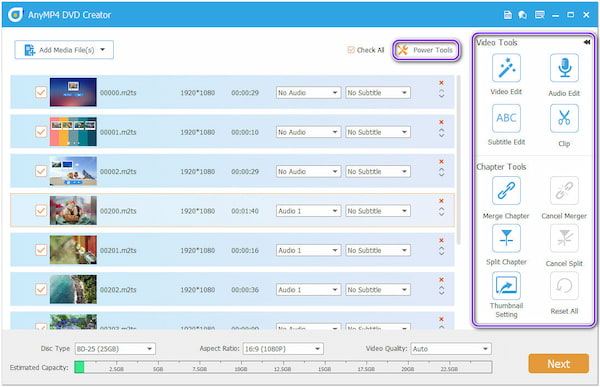600x387 pixels.
Task: Collapse the Power Tools side panel
Action: (x=587, y=42)
